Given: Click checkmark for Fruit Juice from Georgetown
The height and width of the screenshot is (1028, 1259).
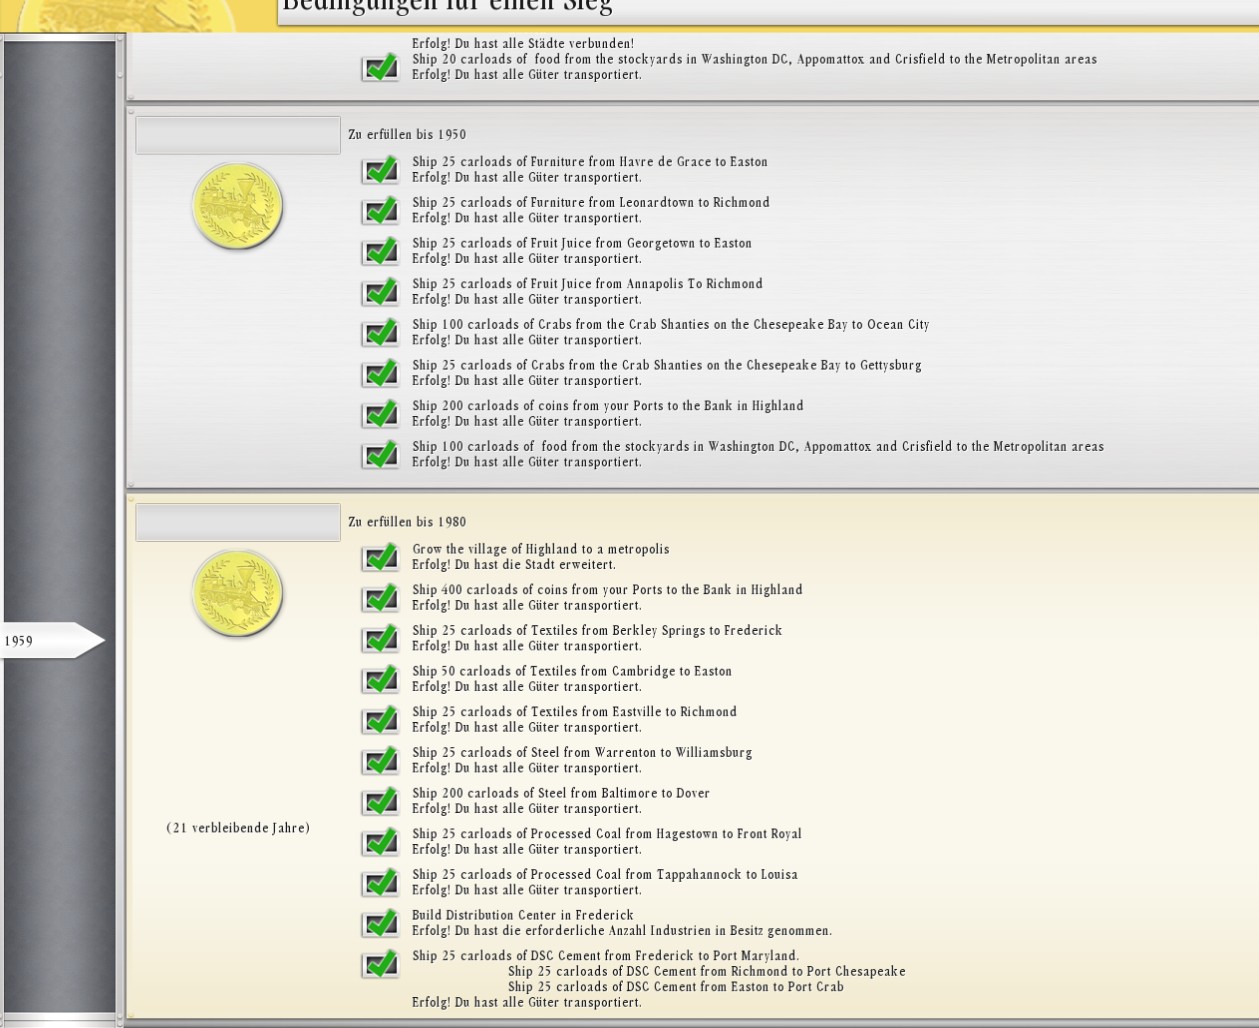Looking at the screenshot, I should pyautogui.click(x=380, y=251).
